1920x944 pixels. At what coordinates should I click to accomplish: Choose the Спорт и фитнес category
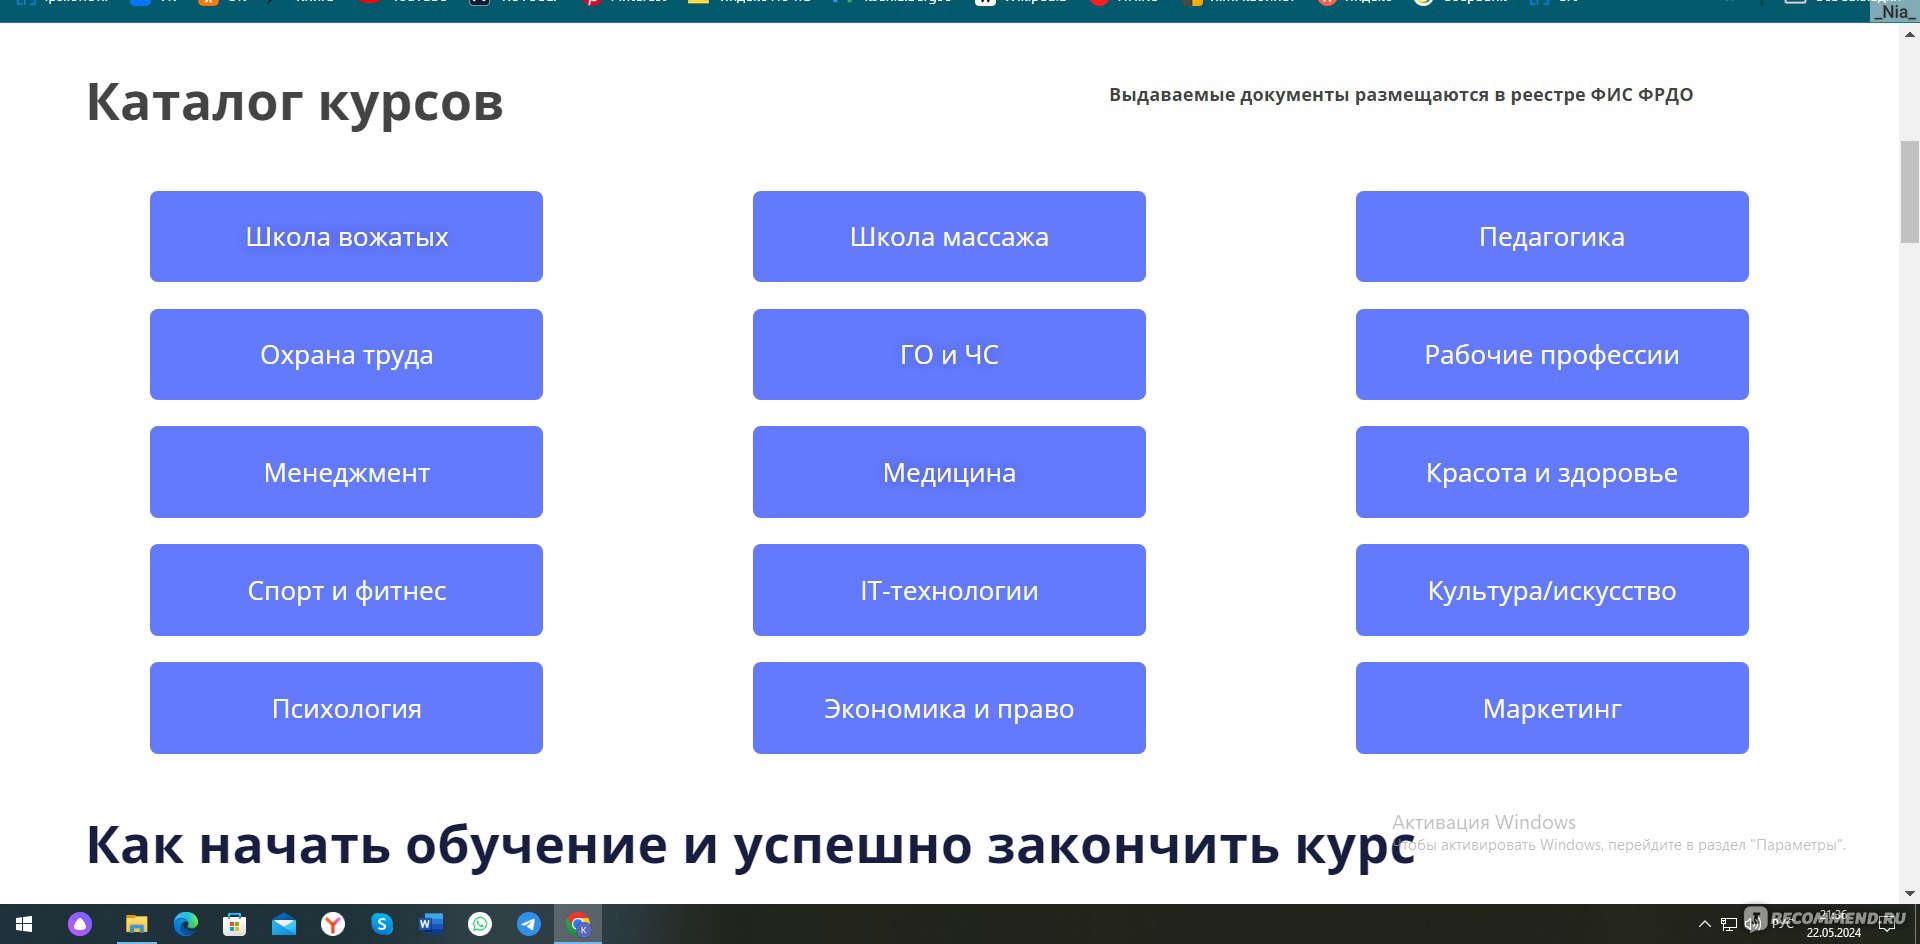(346, 590)
